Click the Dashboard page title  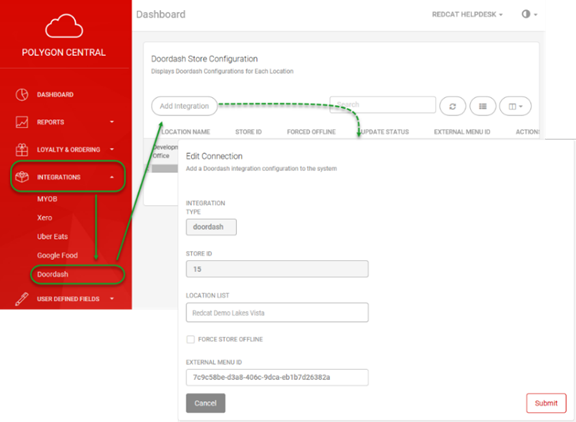(x=161, y=14)
